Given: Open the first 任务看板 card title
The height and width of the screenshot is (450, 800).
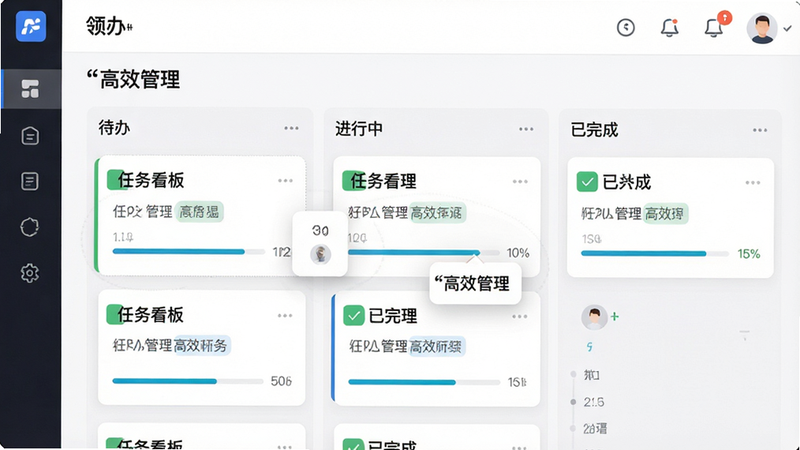Looking at the screenshot, I should click(151, 180).
